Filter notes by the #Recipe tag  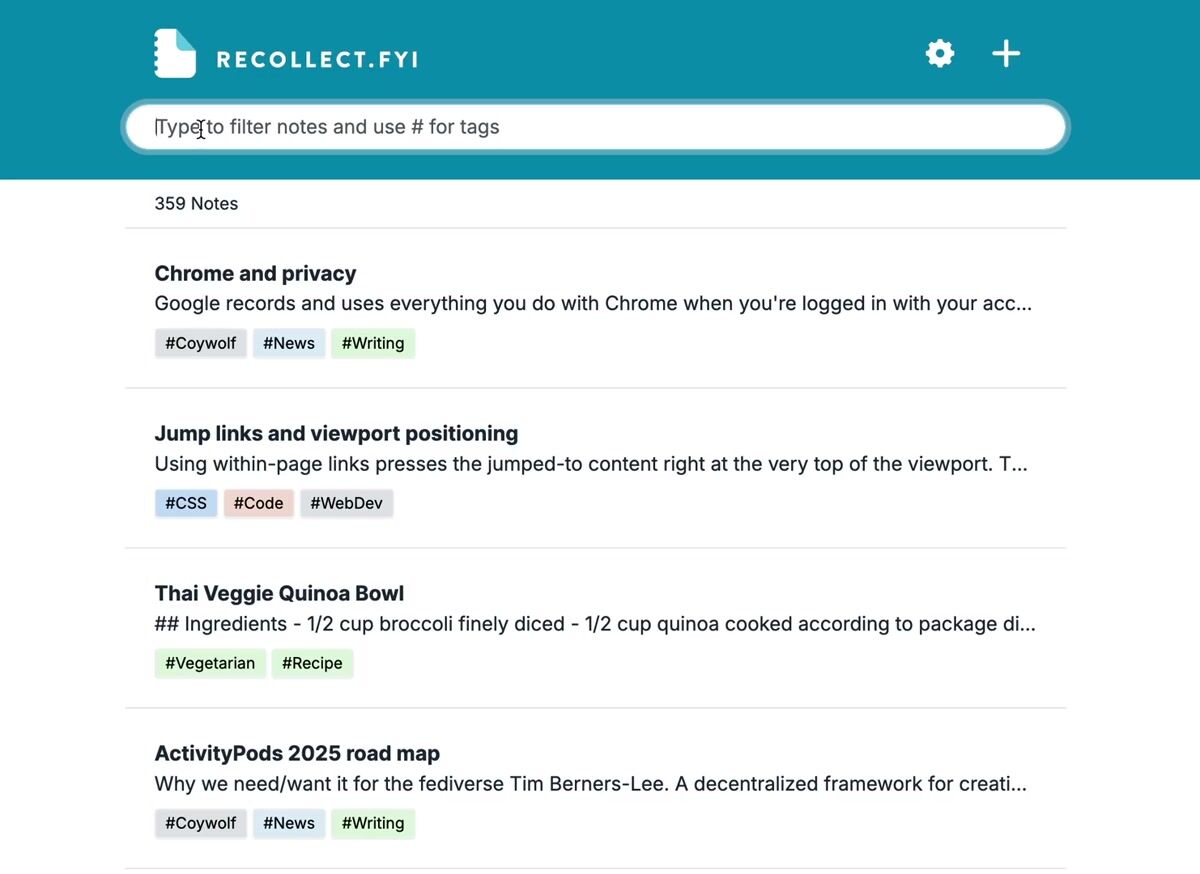[312, 663]
